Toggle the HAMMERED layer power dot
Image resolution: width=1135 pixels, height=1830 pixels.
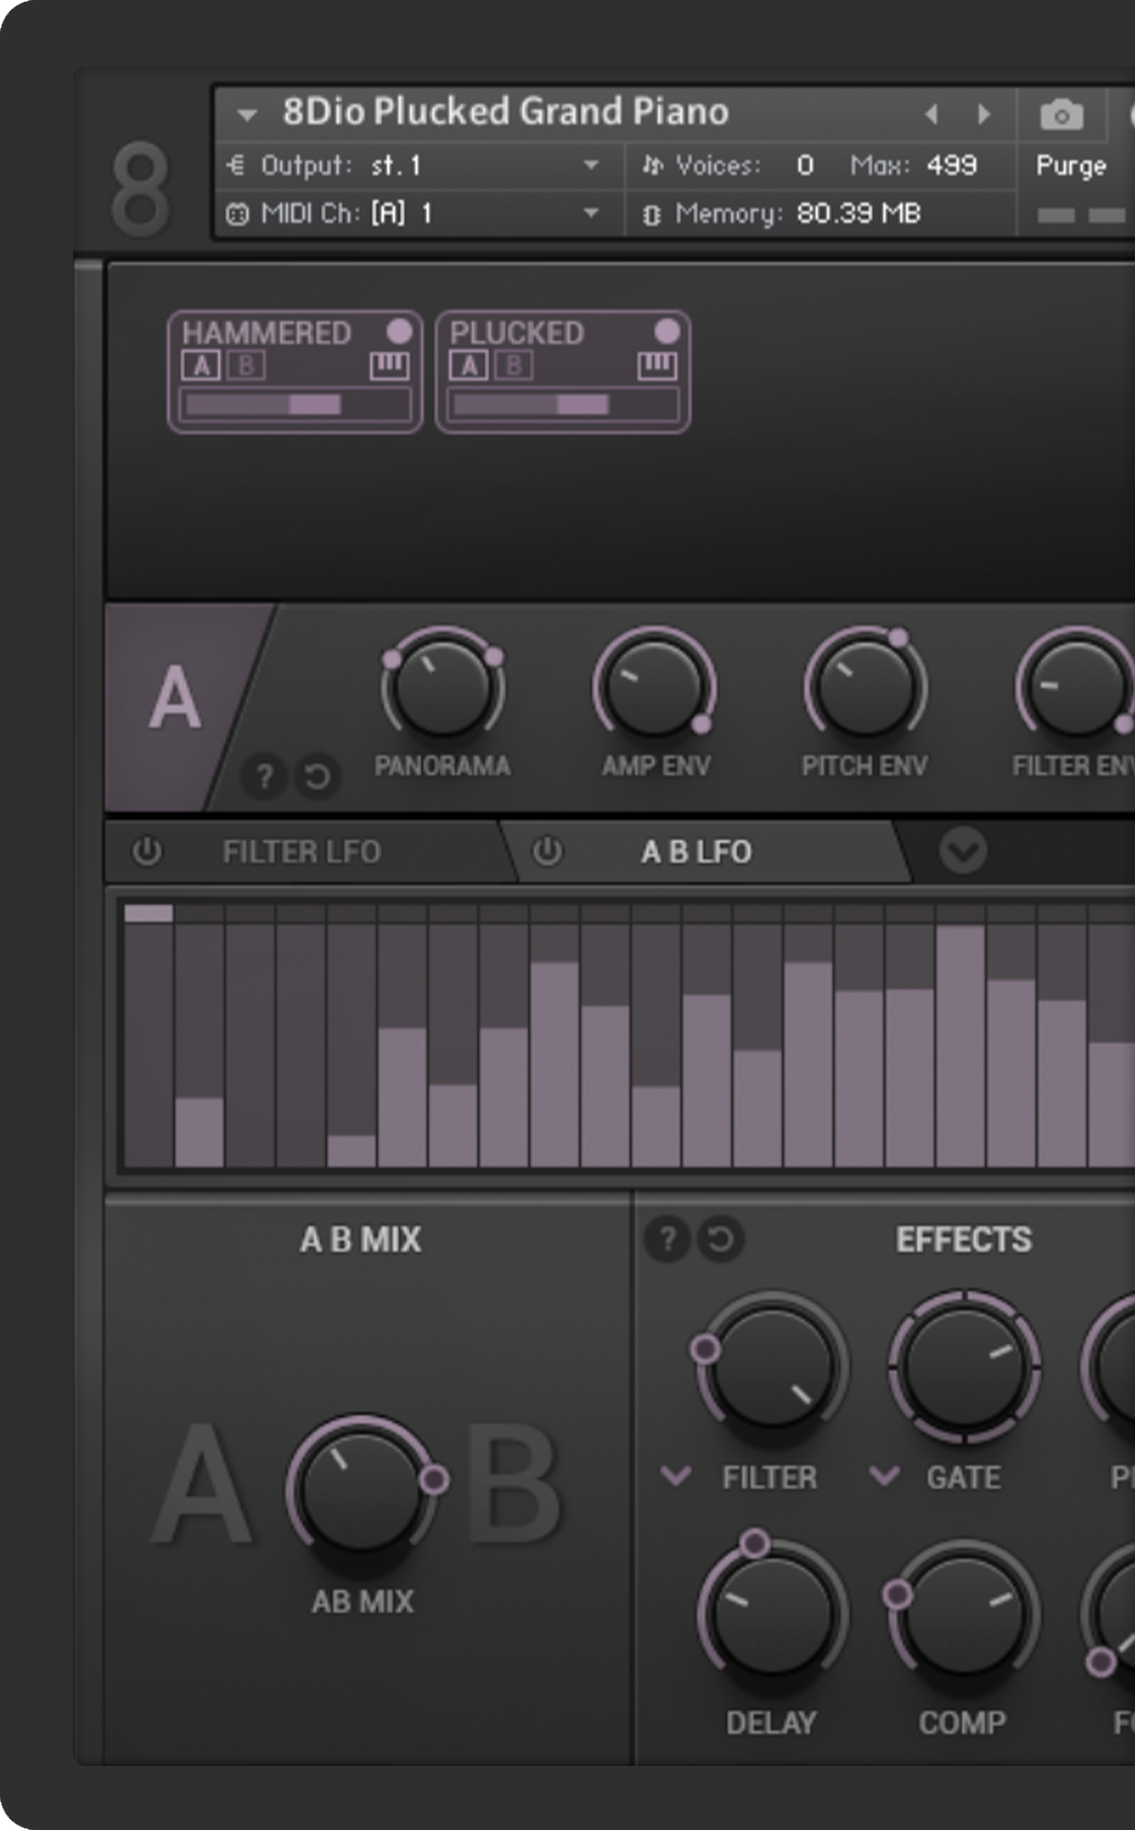[x=398, y=331]
